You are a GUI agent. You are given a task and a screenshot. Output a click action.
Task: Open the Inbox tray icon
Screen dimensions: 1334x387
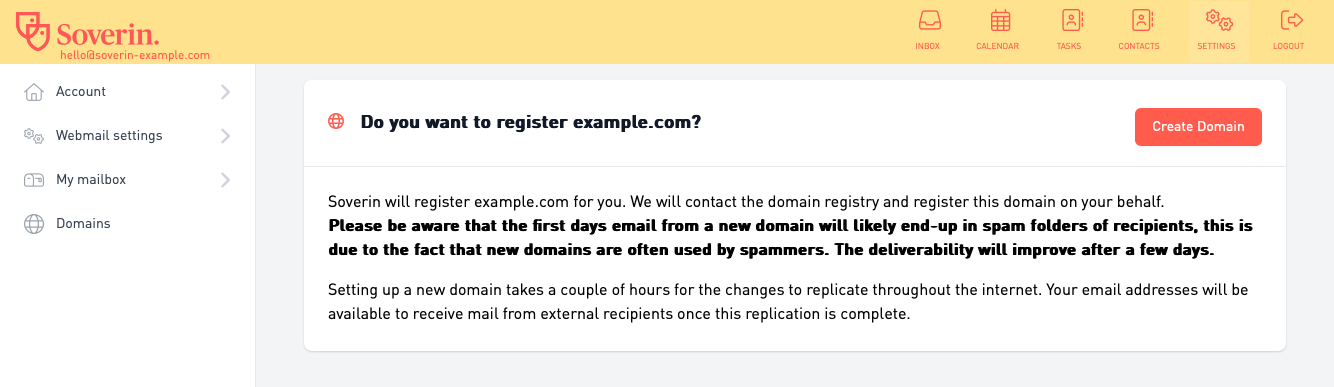click(x=928, y=20)
